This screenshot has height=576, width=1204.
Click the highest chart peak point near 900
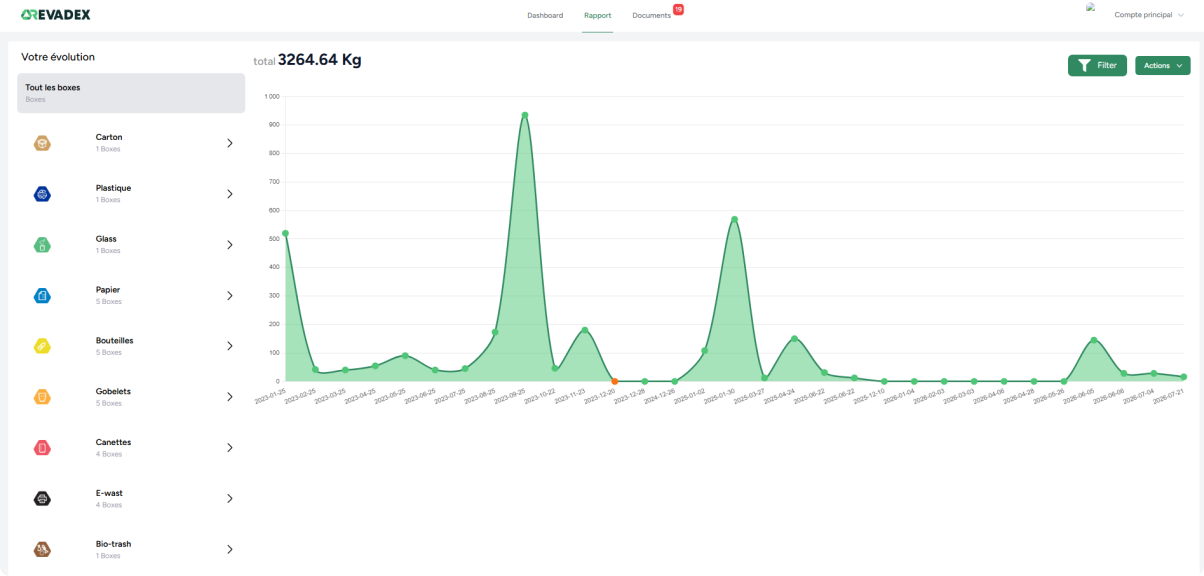pyautogui.click(x=525, y=115)
